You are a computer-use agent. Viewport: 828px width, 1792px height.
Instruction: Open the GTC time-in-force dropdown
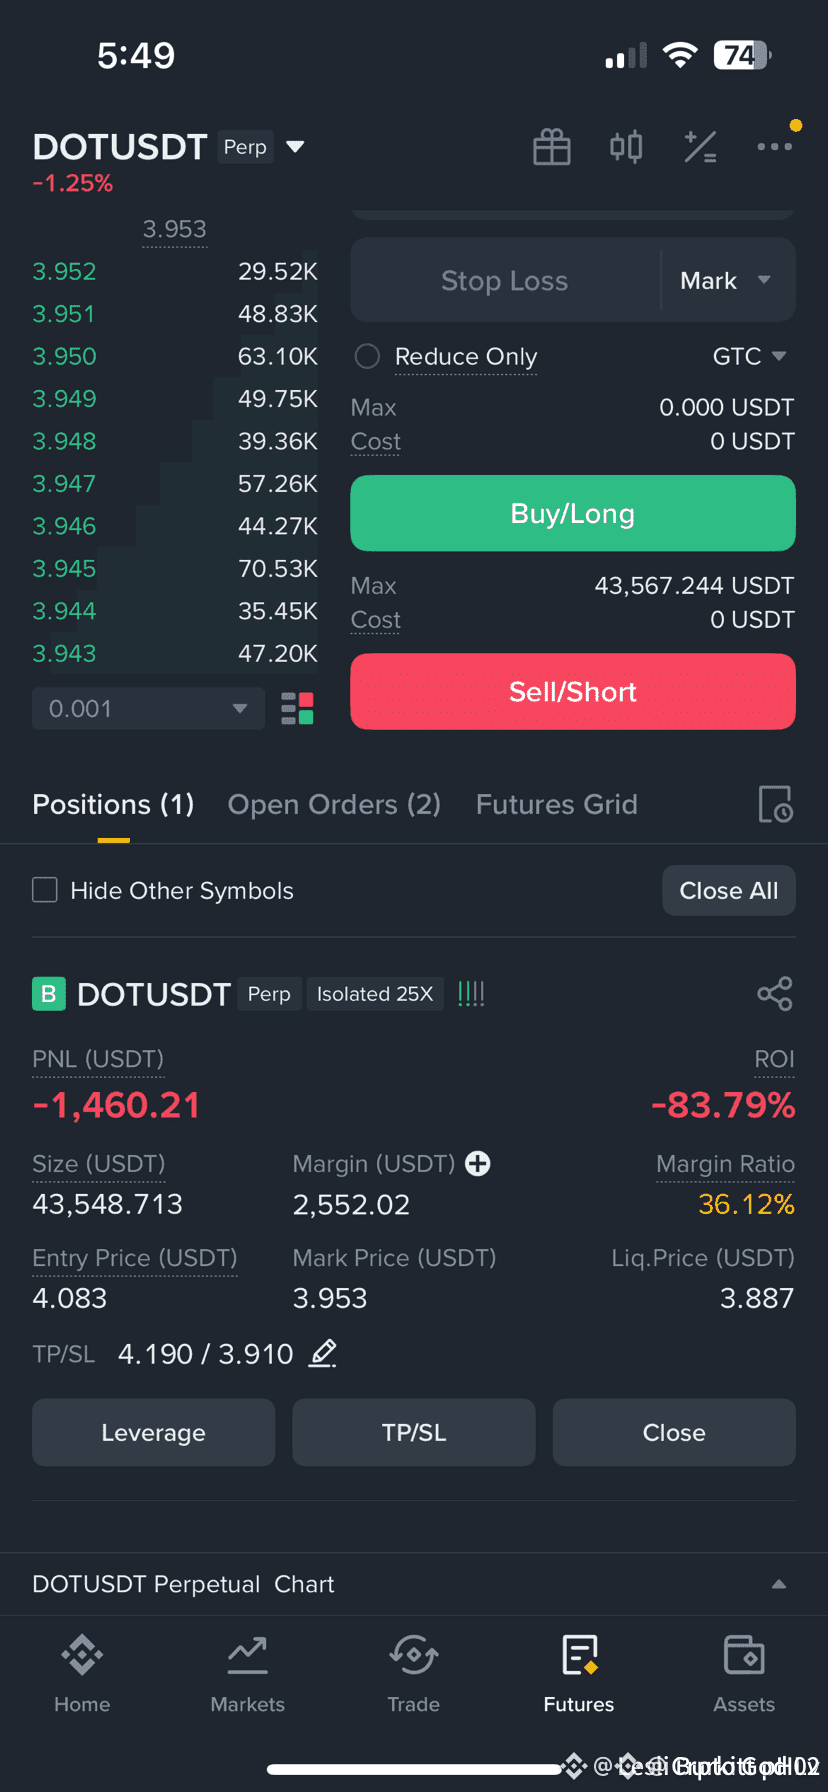(x=749, y=356)
